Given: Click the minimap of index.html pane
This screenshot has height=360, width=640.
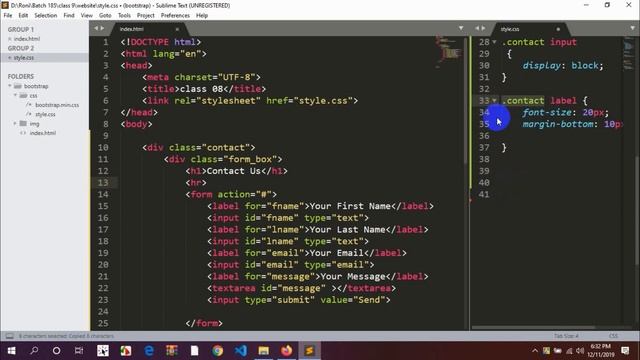Looking at the screenshot, I should 449,52.
